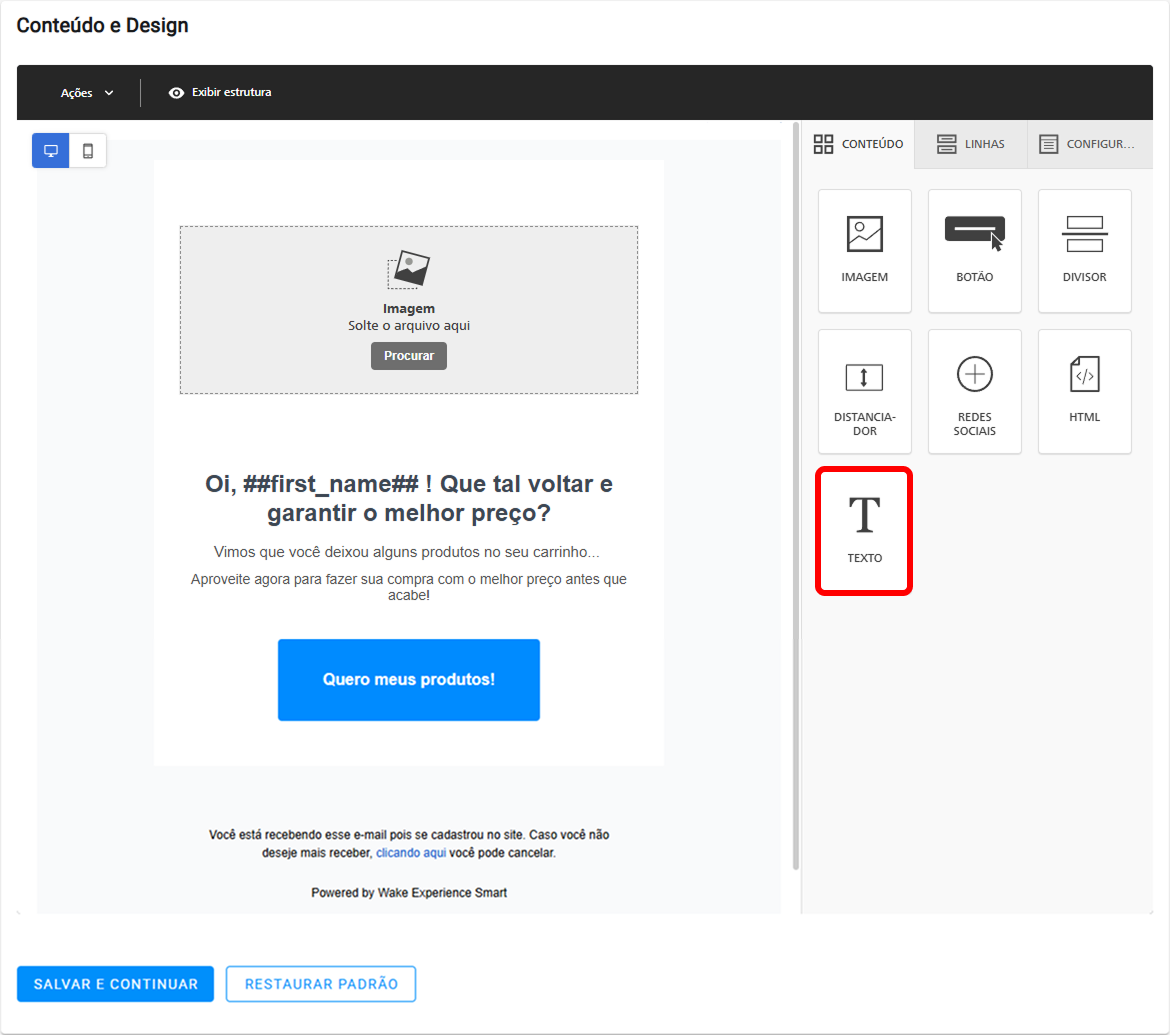This screenshot has width=1170, height=1035.
Task: Add the HTML content block
Action: coord(1084,391)
